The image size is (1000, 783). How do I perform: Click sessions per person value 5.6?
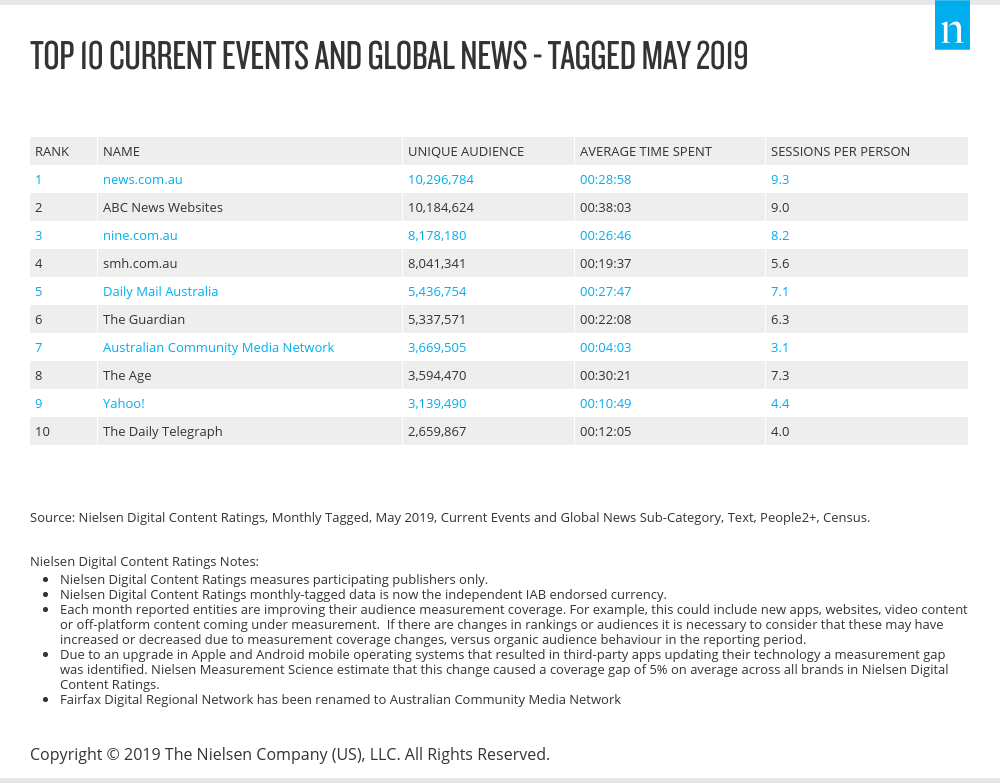pyautogui.click(x=780, y=264)
